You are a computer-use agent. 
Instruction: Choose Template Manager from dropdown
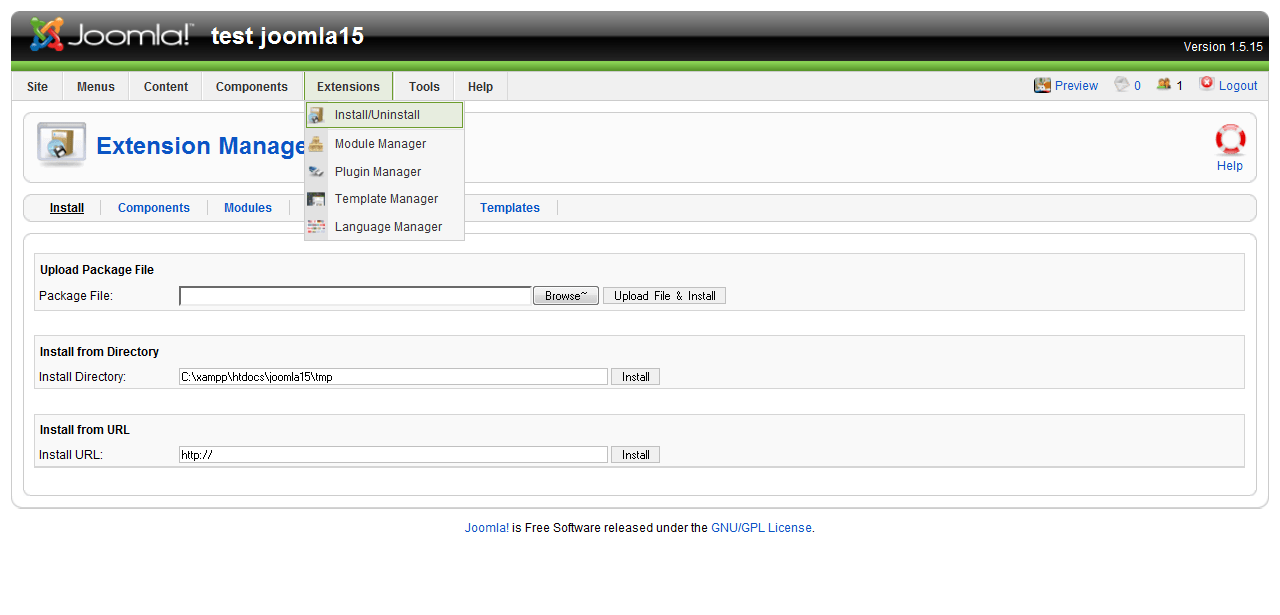click(384, 199)
